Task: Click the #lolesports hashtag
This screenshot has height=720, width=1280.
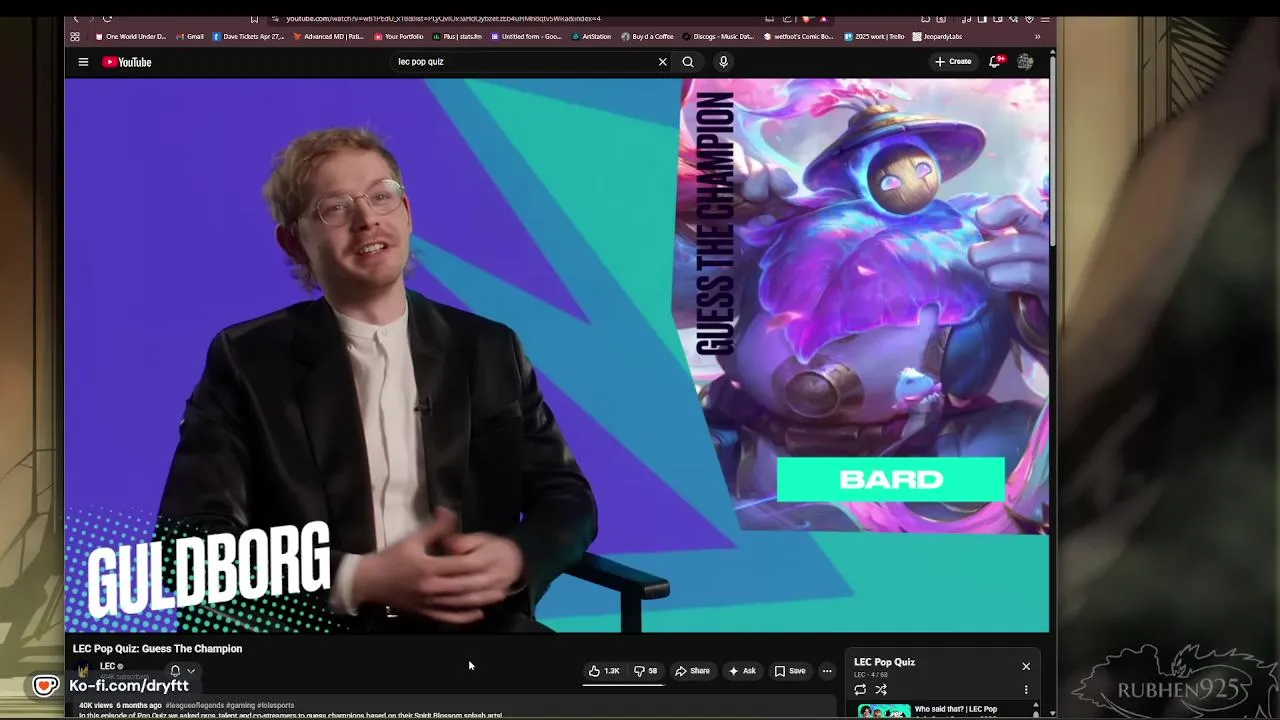Action: 275,705
